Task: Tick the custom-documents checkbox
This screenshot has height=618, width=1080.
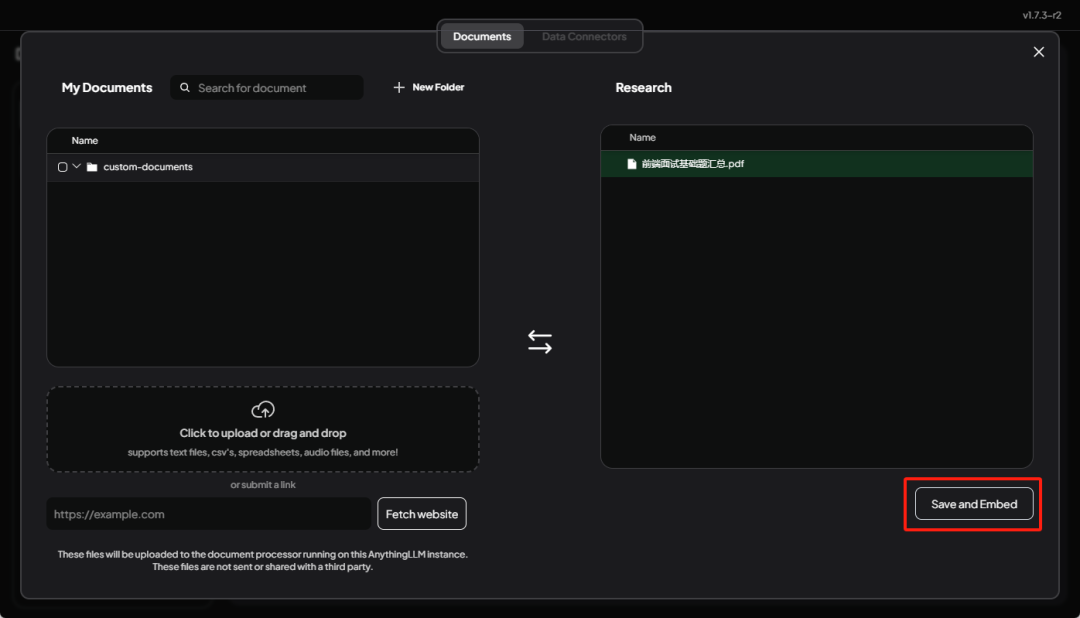Action: point(63,167)
